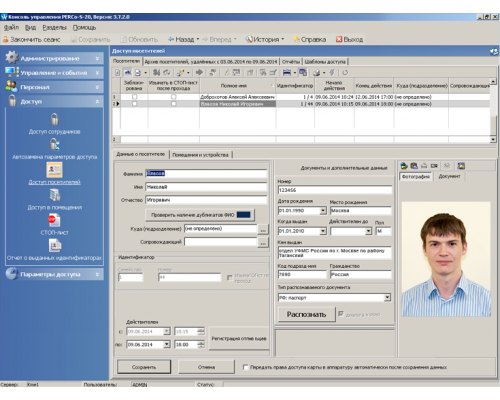Click top-right corner icon of Доступ посетителей header
This screenshot has width=500, height=400.
(x=494, y=51)
